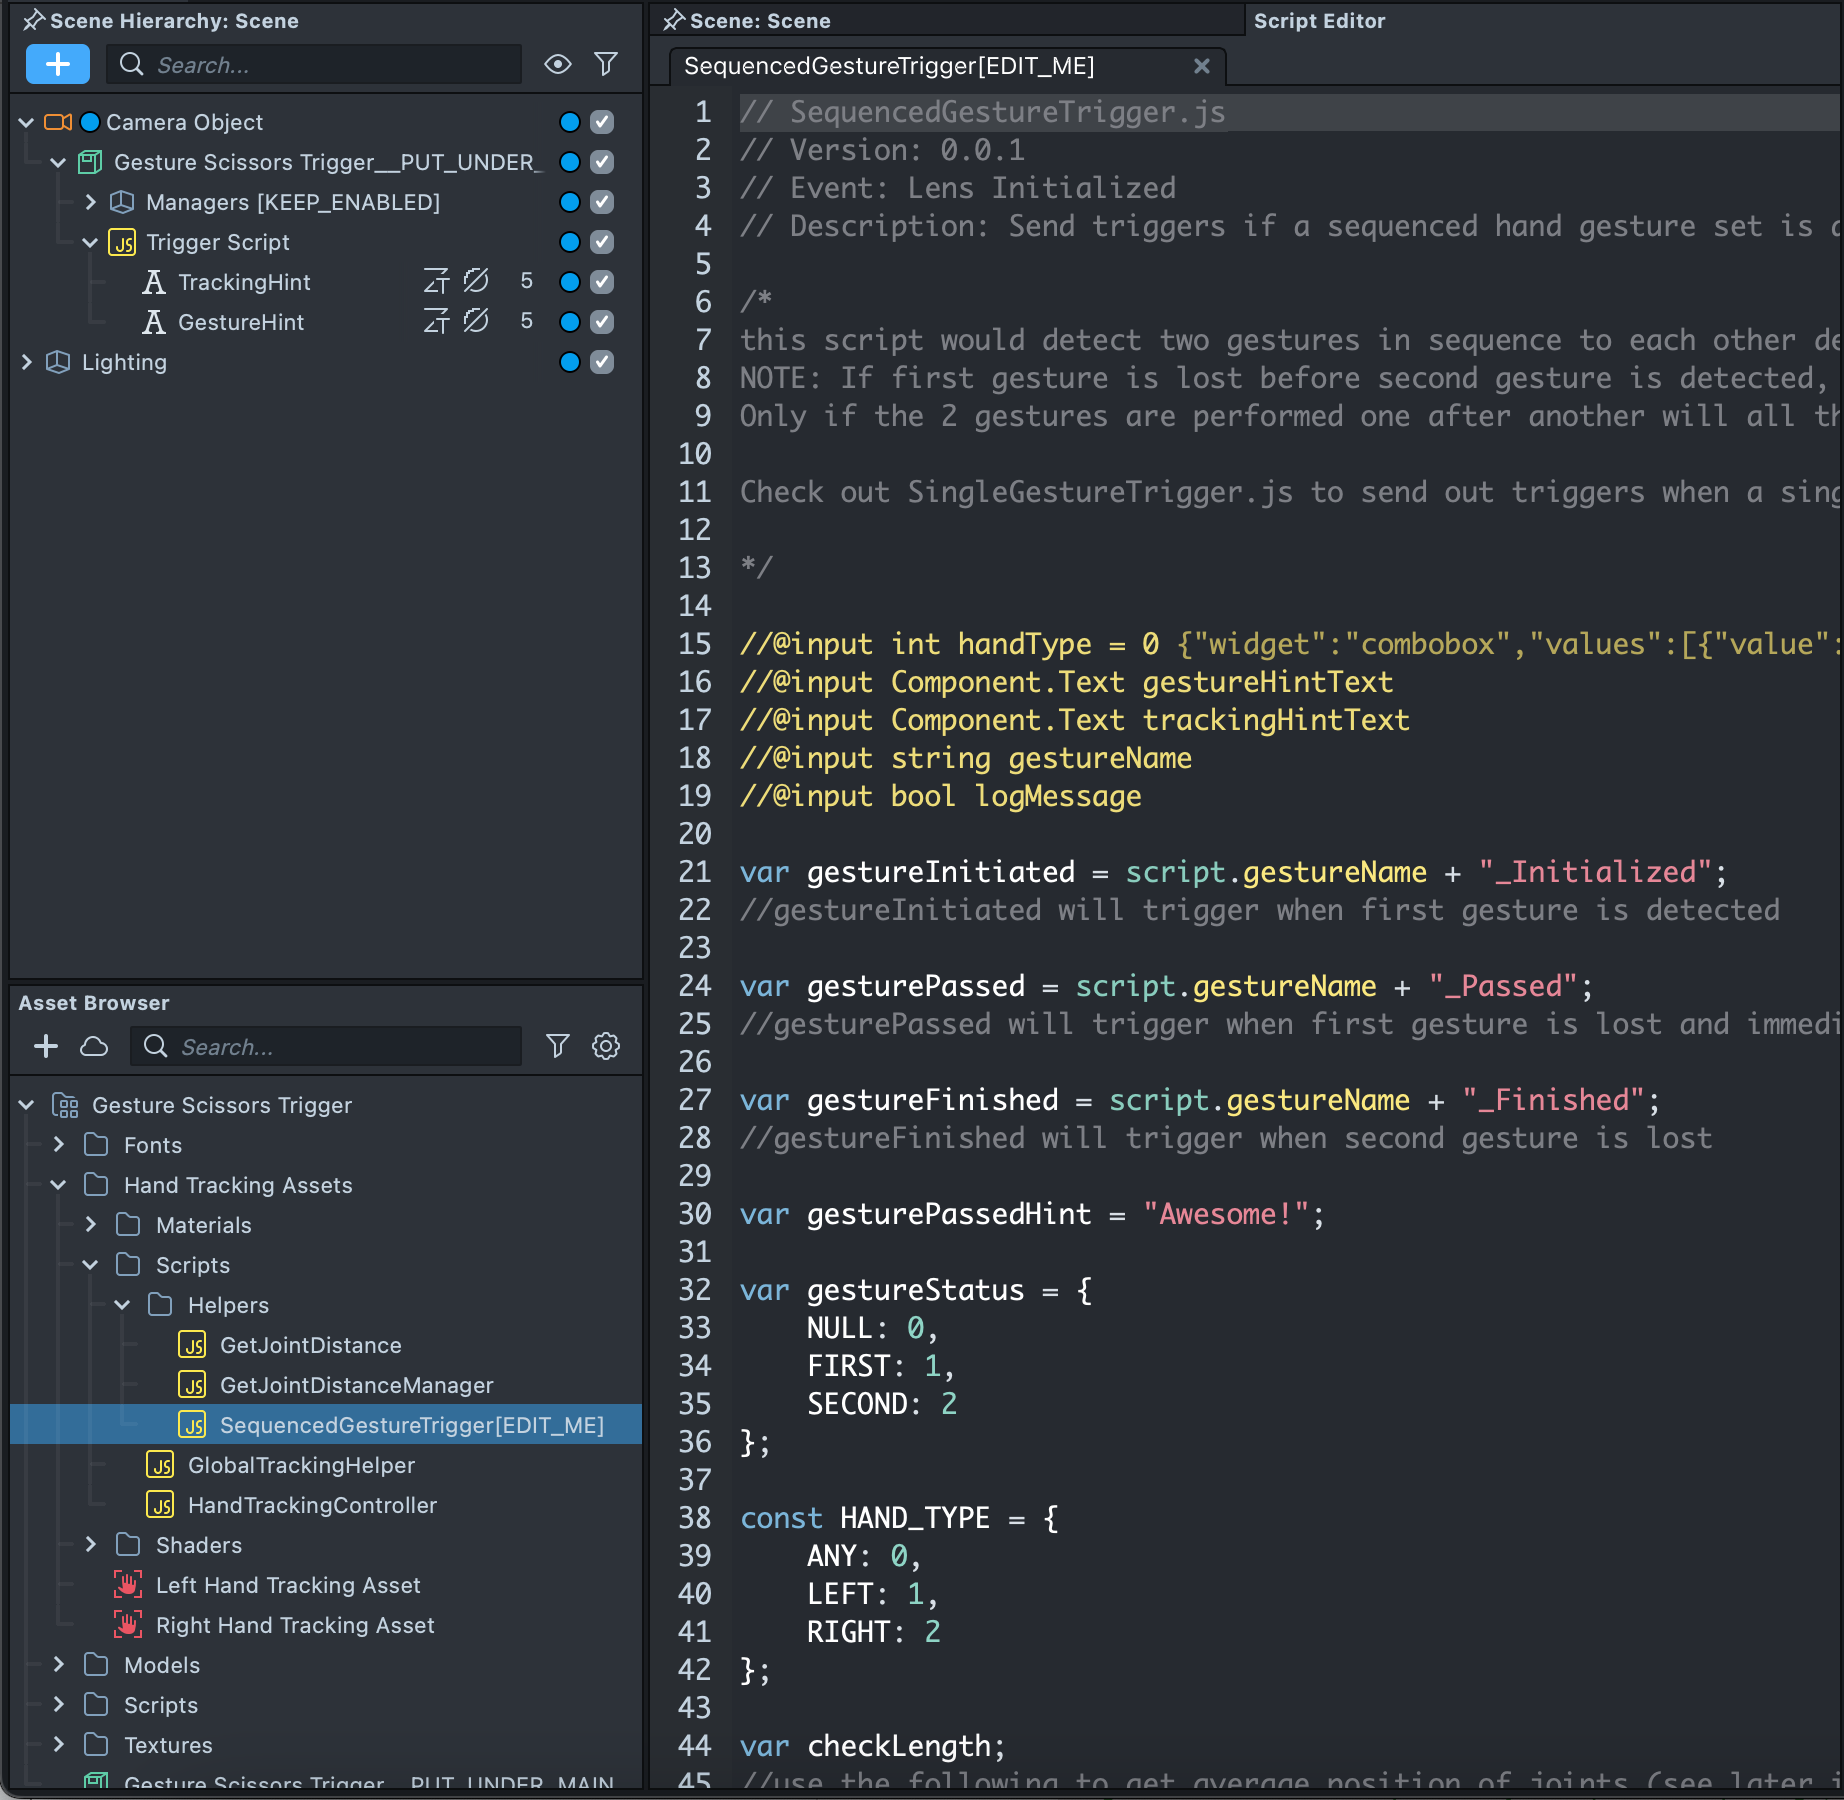Viewport: 1844px width, 1800px height.
Task: Click the Scene Hierarchy search field
Action: click(330, 65)
